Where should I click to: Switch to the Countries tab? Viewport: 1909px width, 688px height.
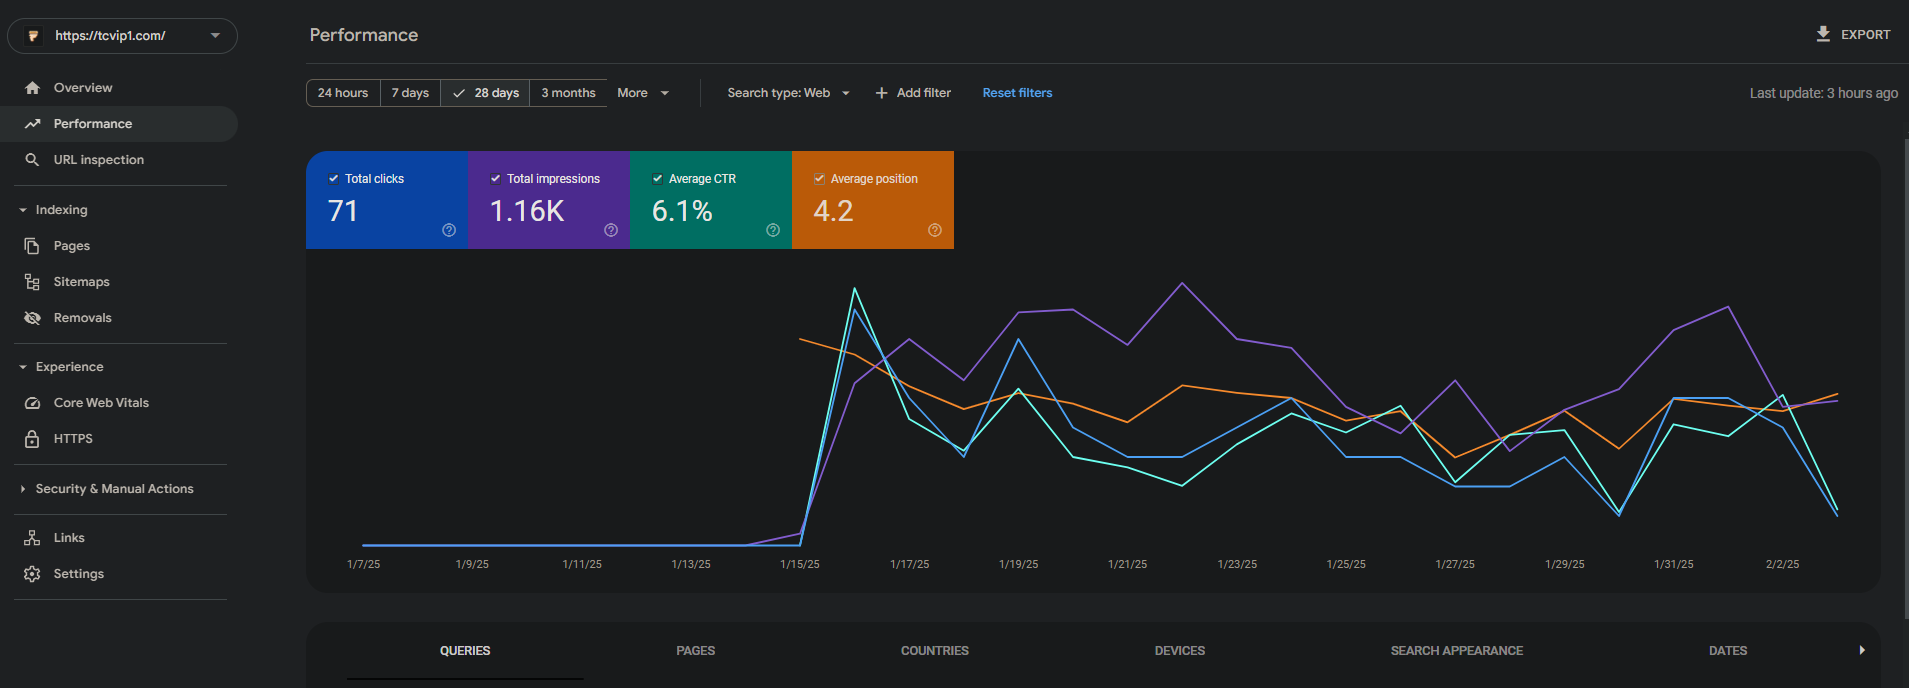point(934,651)
